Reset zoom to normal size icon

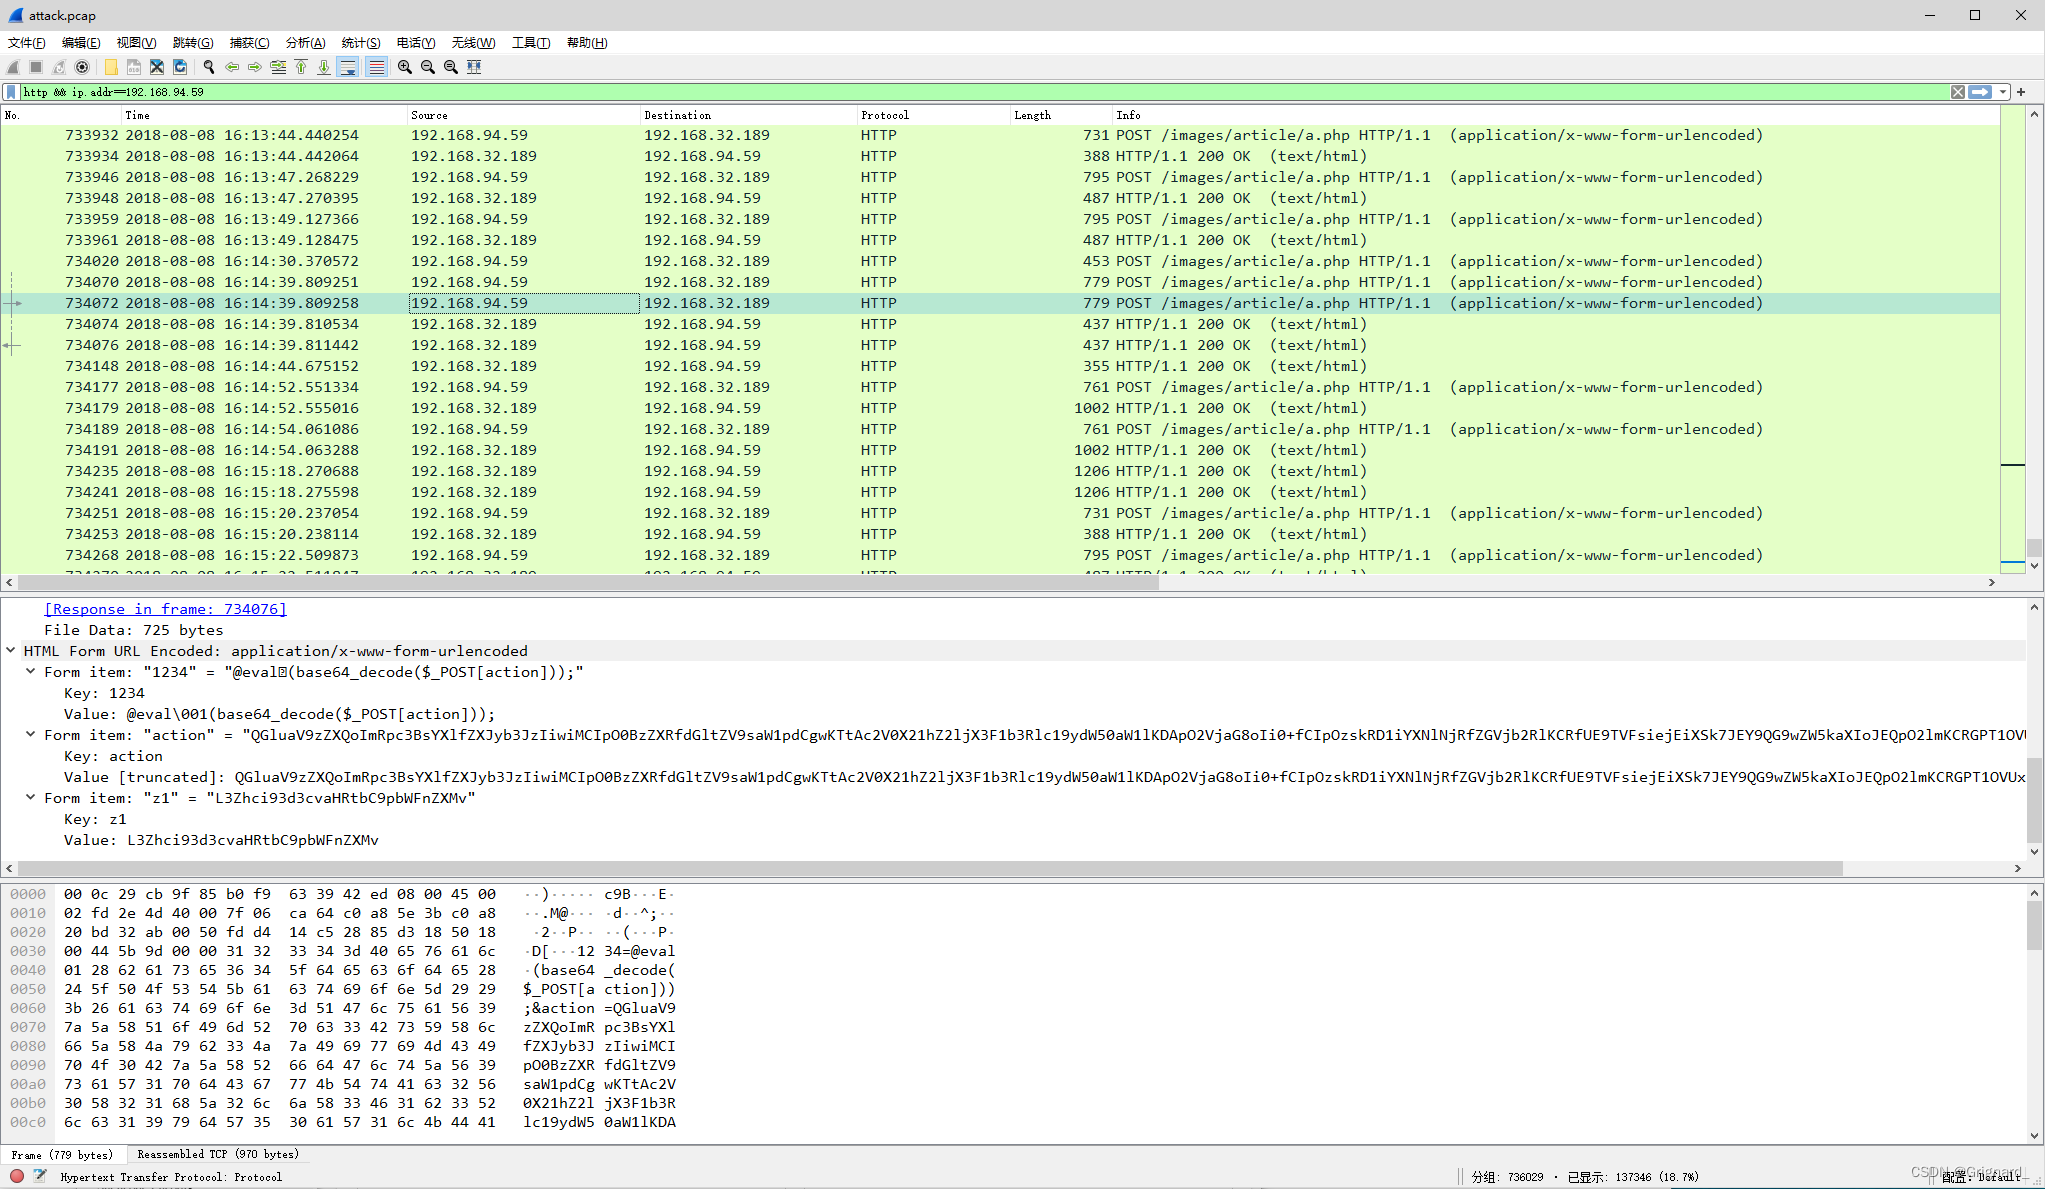click(451, 67)
